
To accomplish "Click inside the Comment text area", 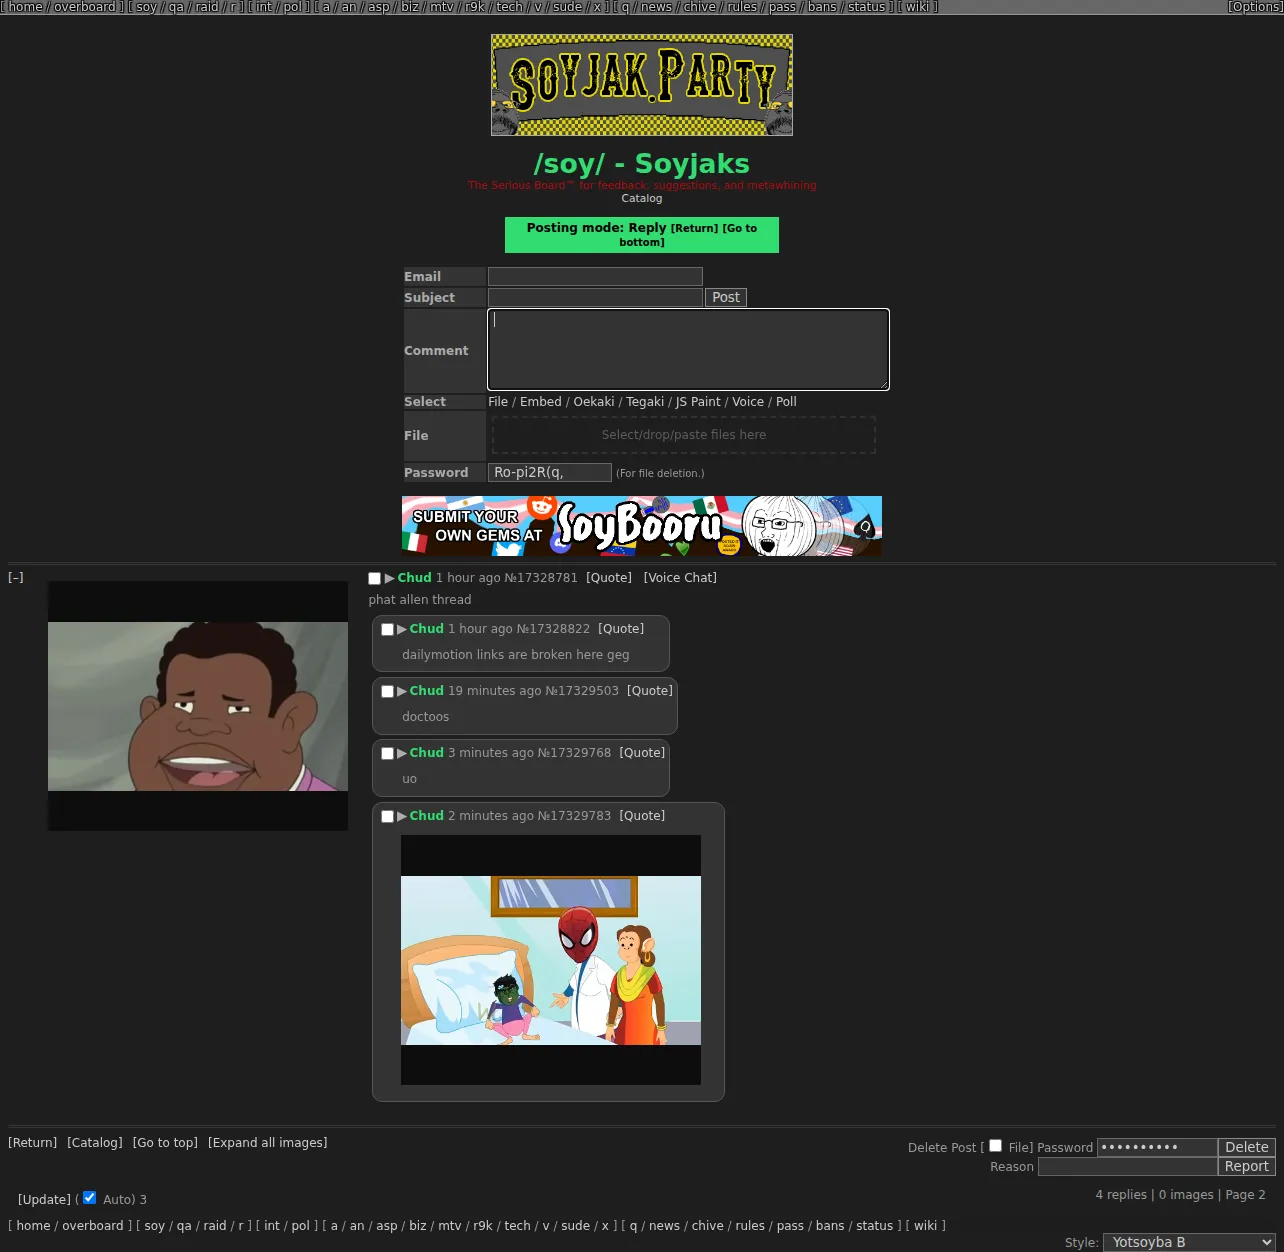I will [x=688, y=349].
